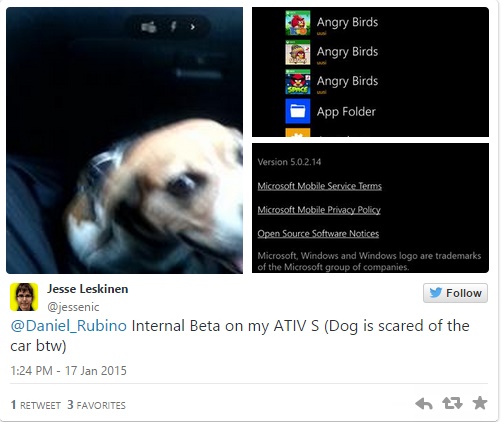Open the @Daniel_Rubino mention link
The image size is (501, 422).
pos(69,326)
